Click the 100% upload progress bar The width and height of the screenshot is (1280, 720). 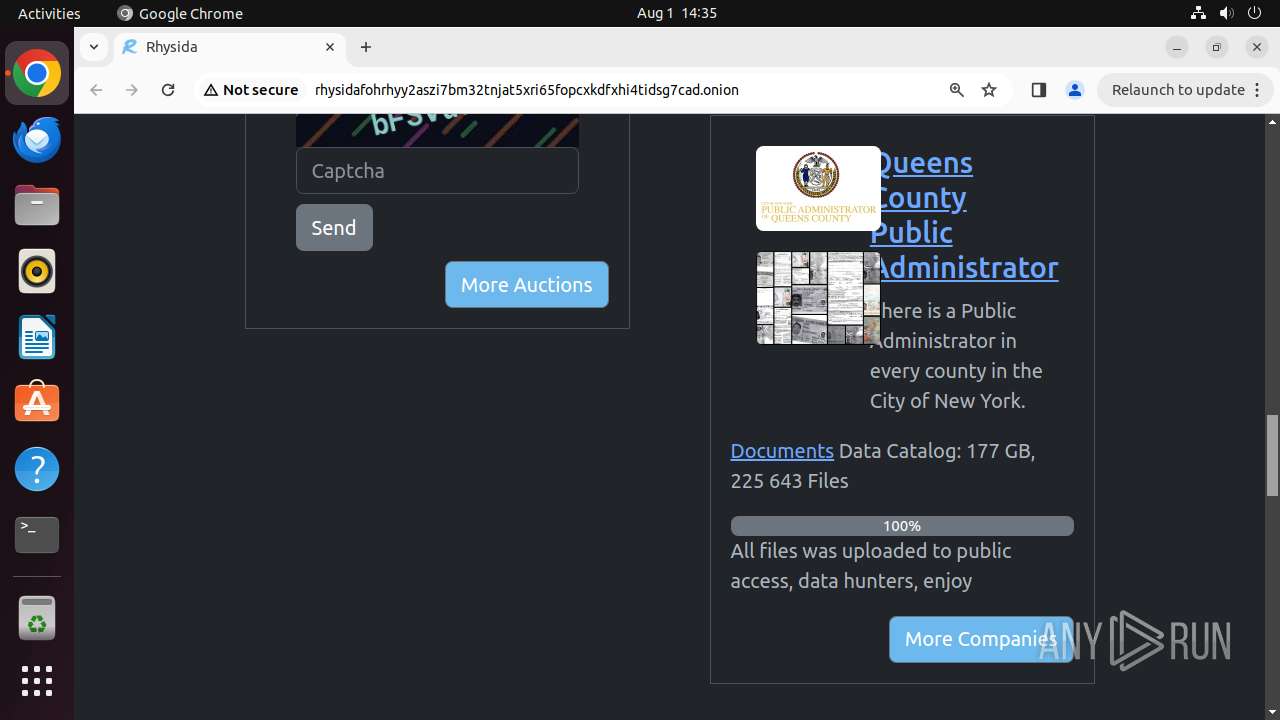tap(902, 526)
